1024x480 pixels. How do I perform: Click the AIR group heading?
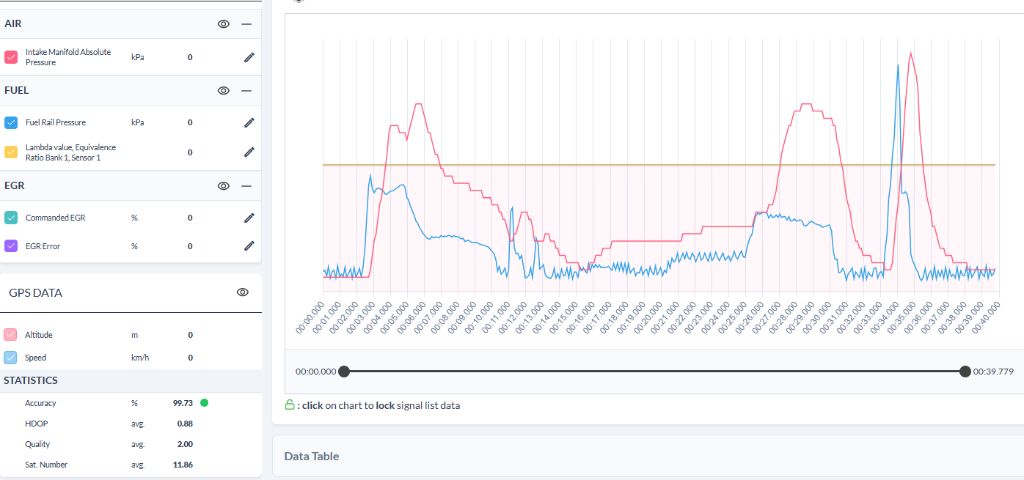[12, 24]
